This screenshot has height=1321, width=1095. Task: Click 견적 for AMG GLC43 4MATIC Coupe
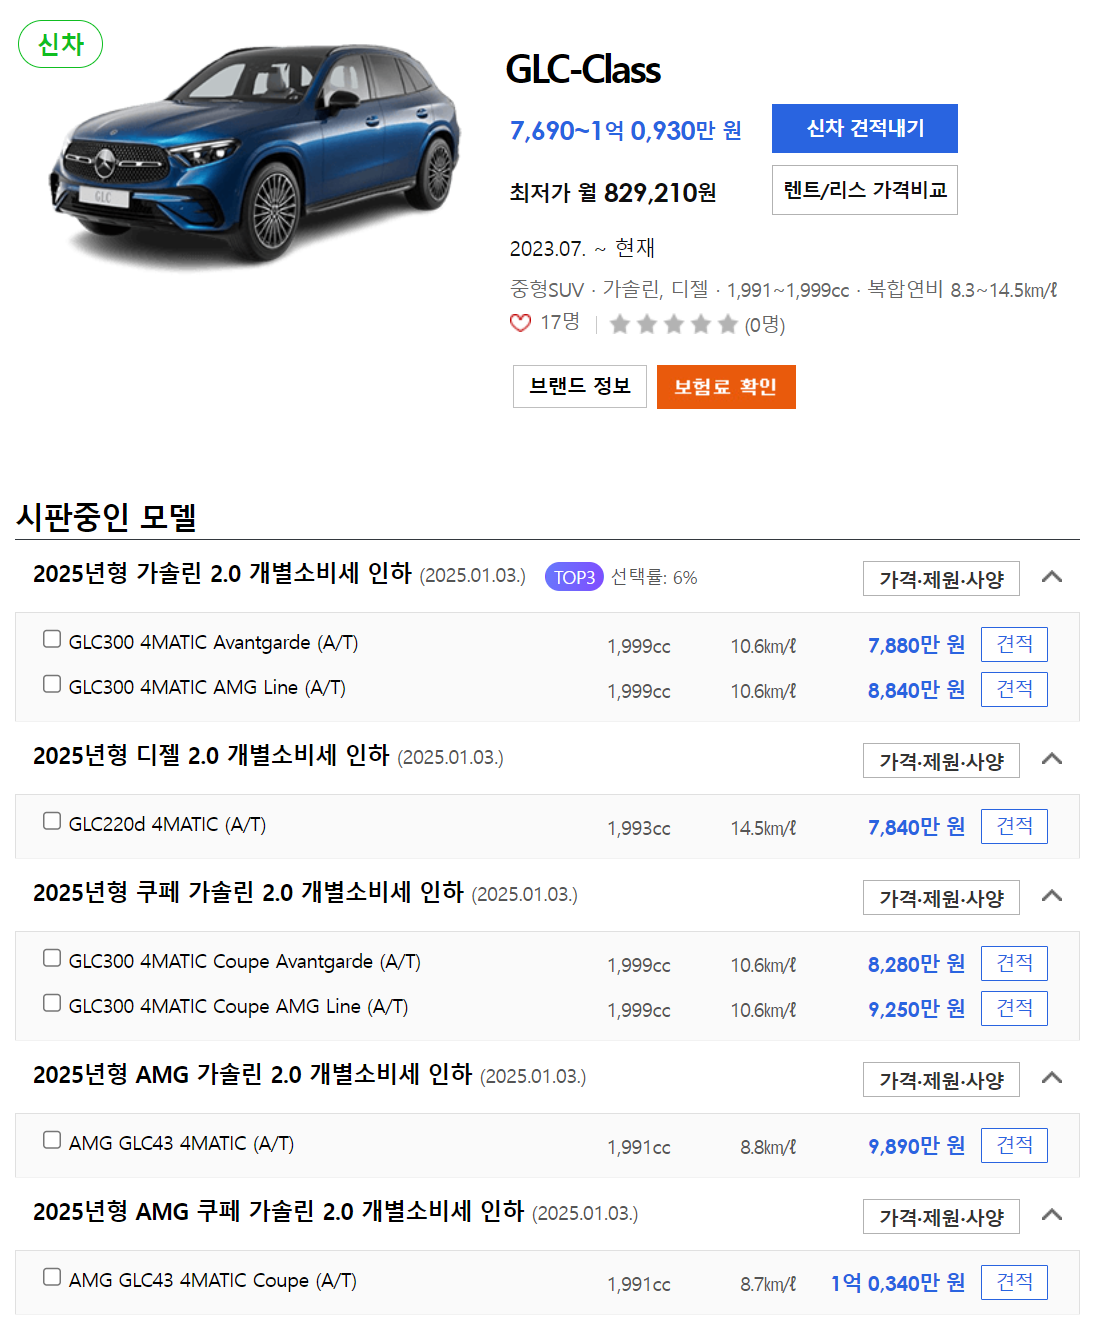coord(1014,1282)
